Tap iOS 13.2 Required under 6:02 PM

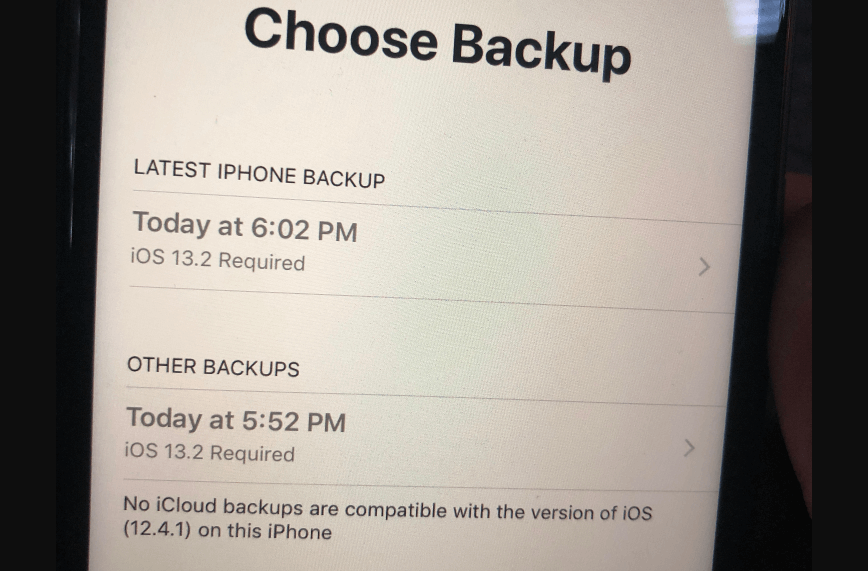[x=218, y=260]
